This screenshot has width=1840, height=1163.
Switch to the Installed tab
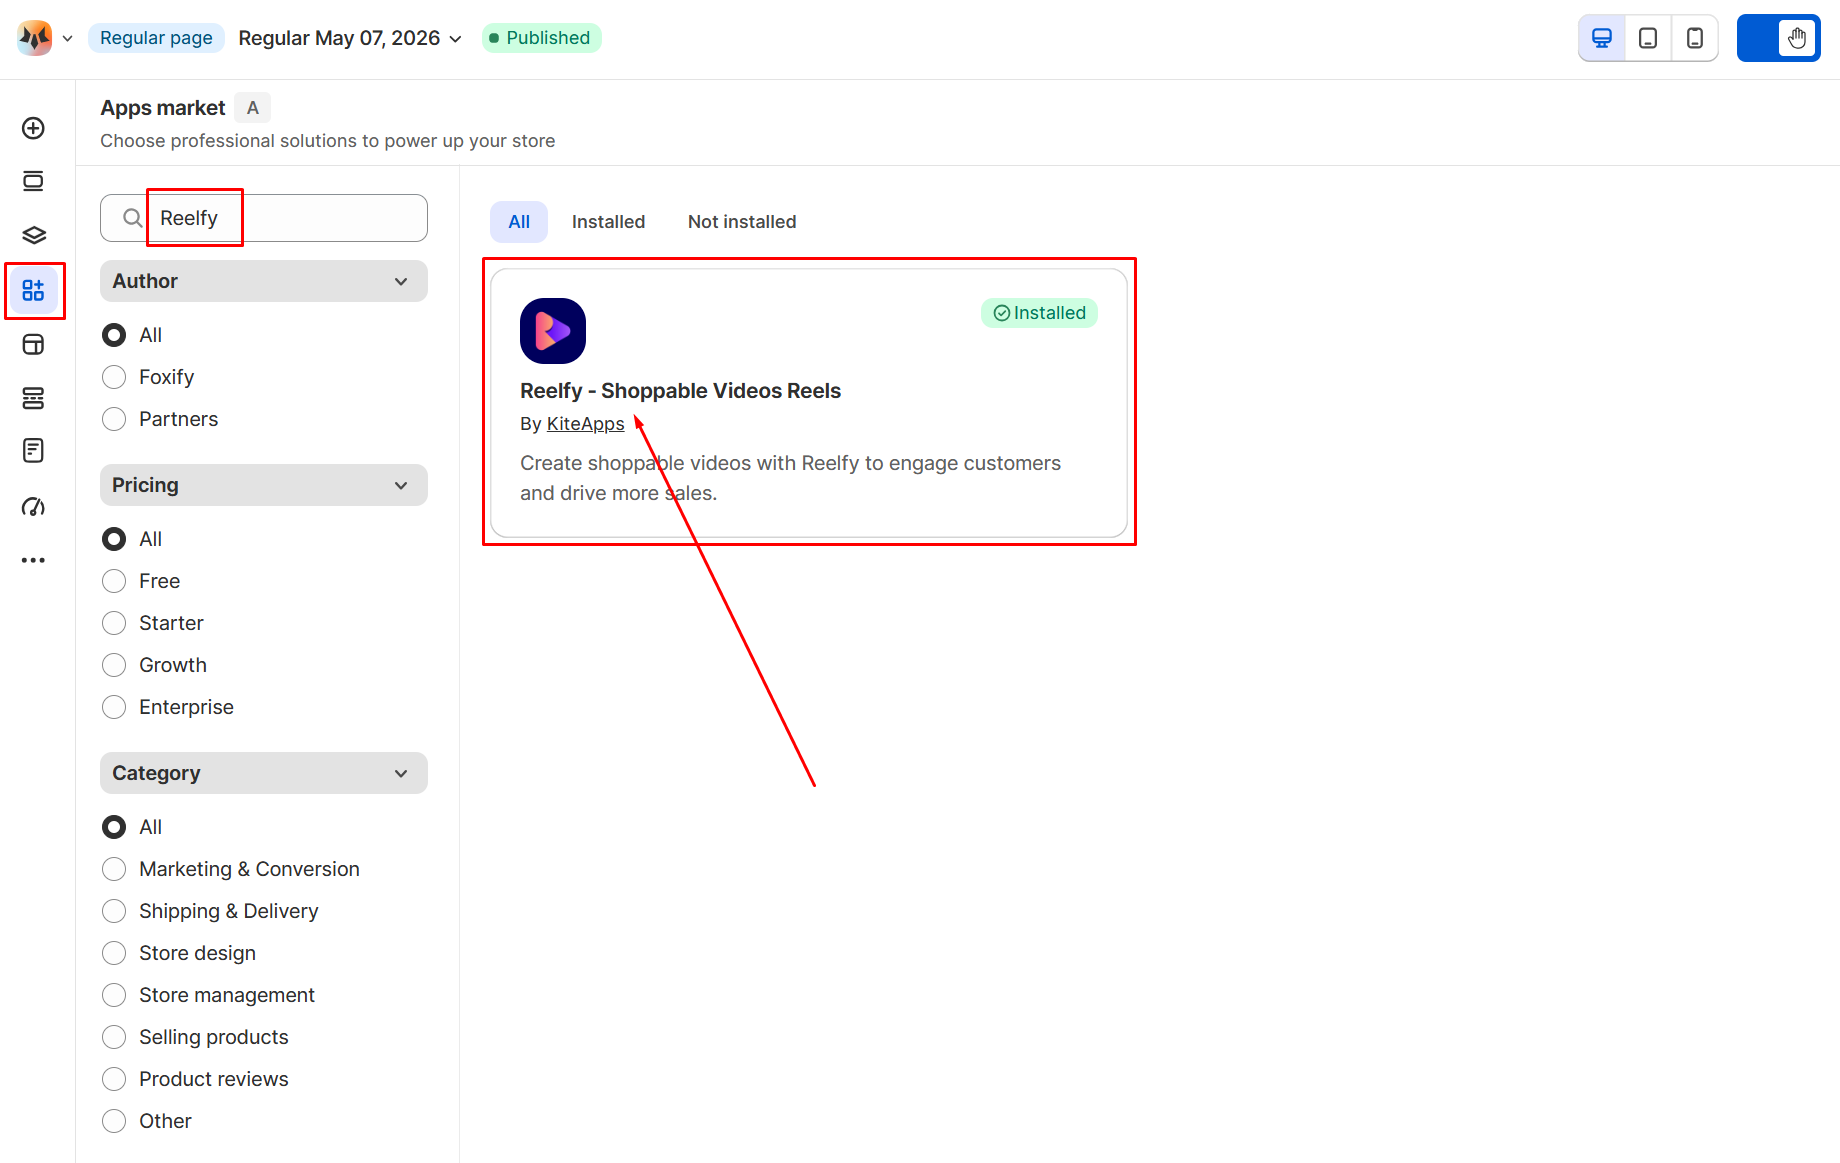(x=608, y=222)
